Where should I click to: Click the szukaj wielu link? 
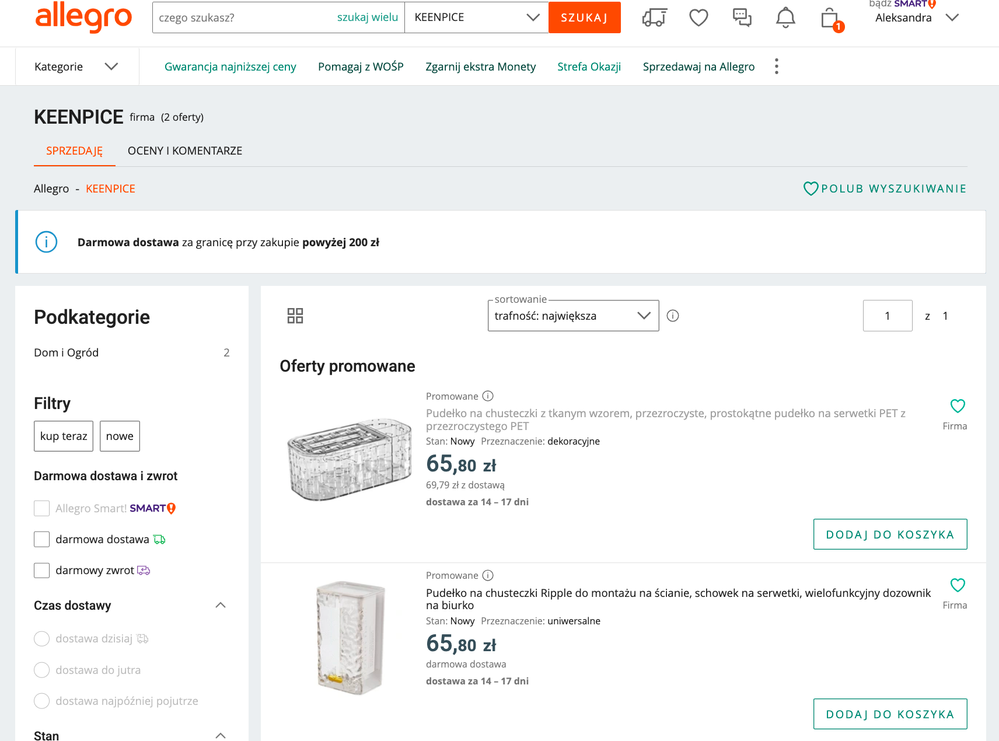point(368,18)
